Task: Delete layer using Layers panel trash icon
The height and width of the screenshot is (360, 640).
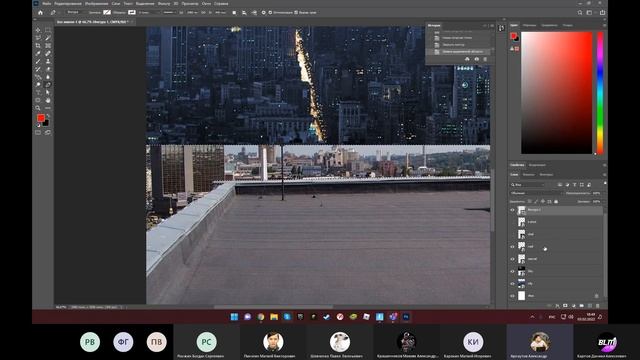Action: 598,306
